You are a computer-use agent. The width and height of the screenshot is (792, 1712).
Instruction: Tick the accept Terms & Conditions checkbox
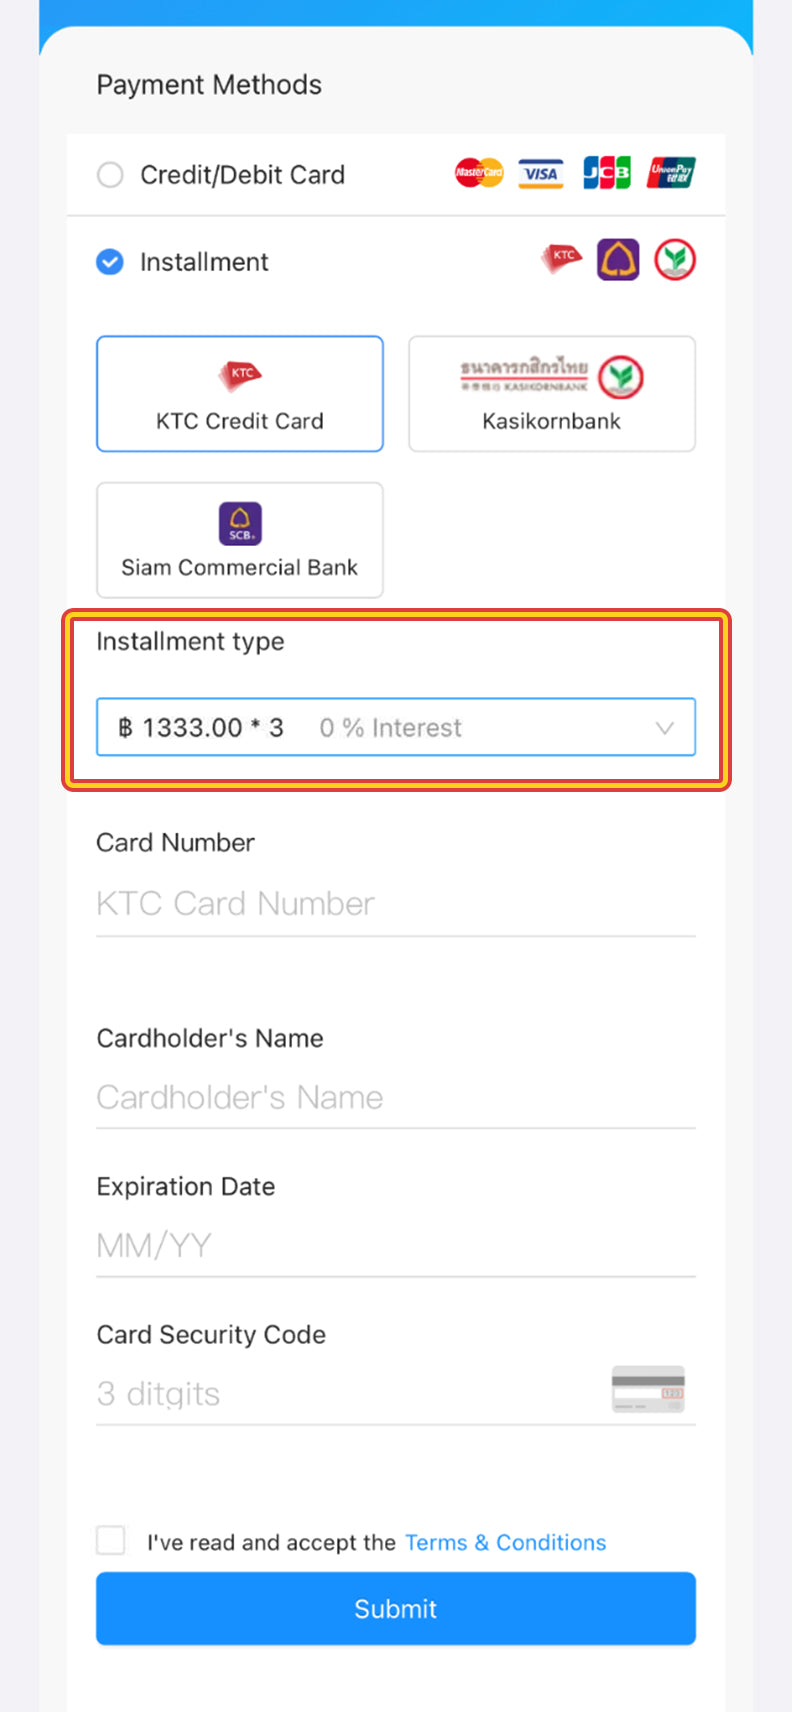[x=111, y=1540]
